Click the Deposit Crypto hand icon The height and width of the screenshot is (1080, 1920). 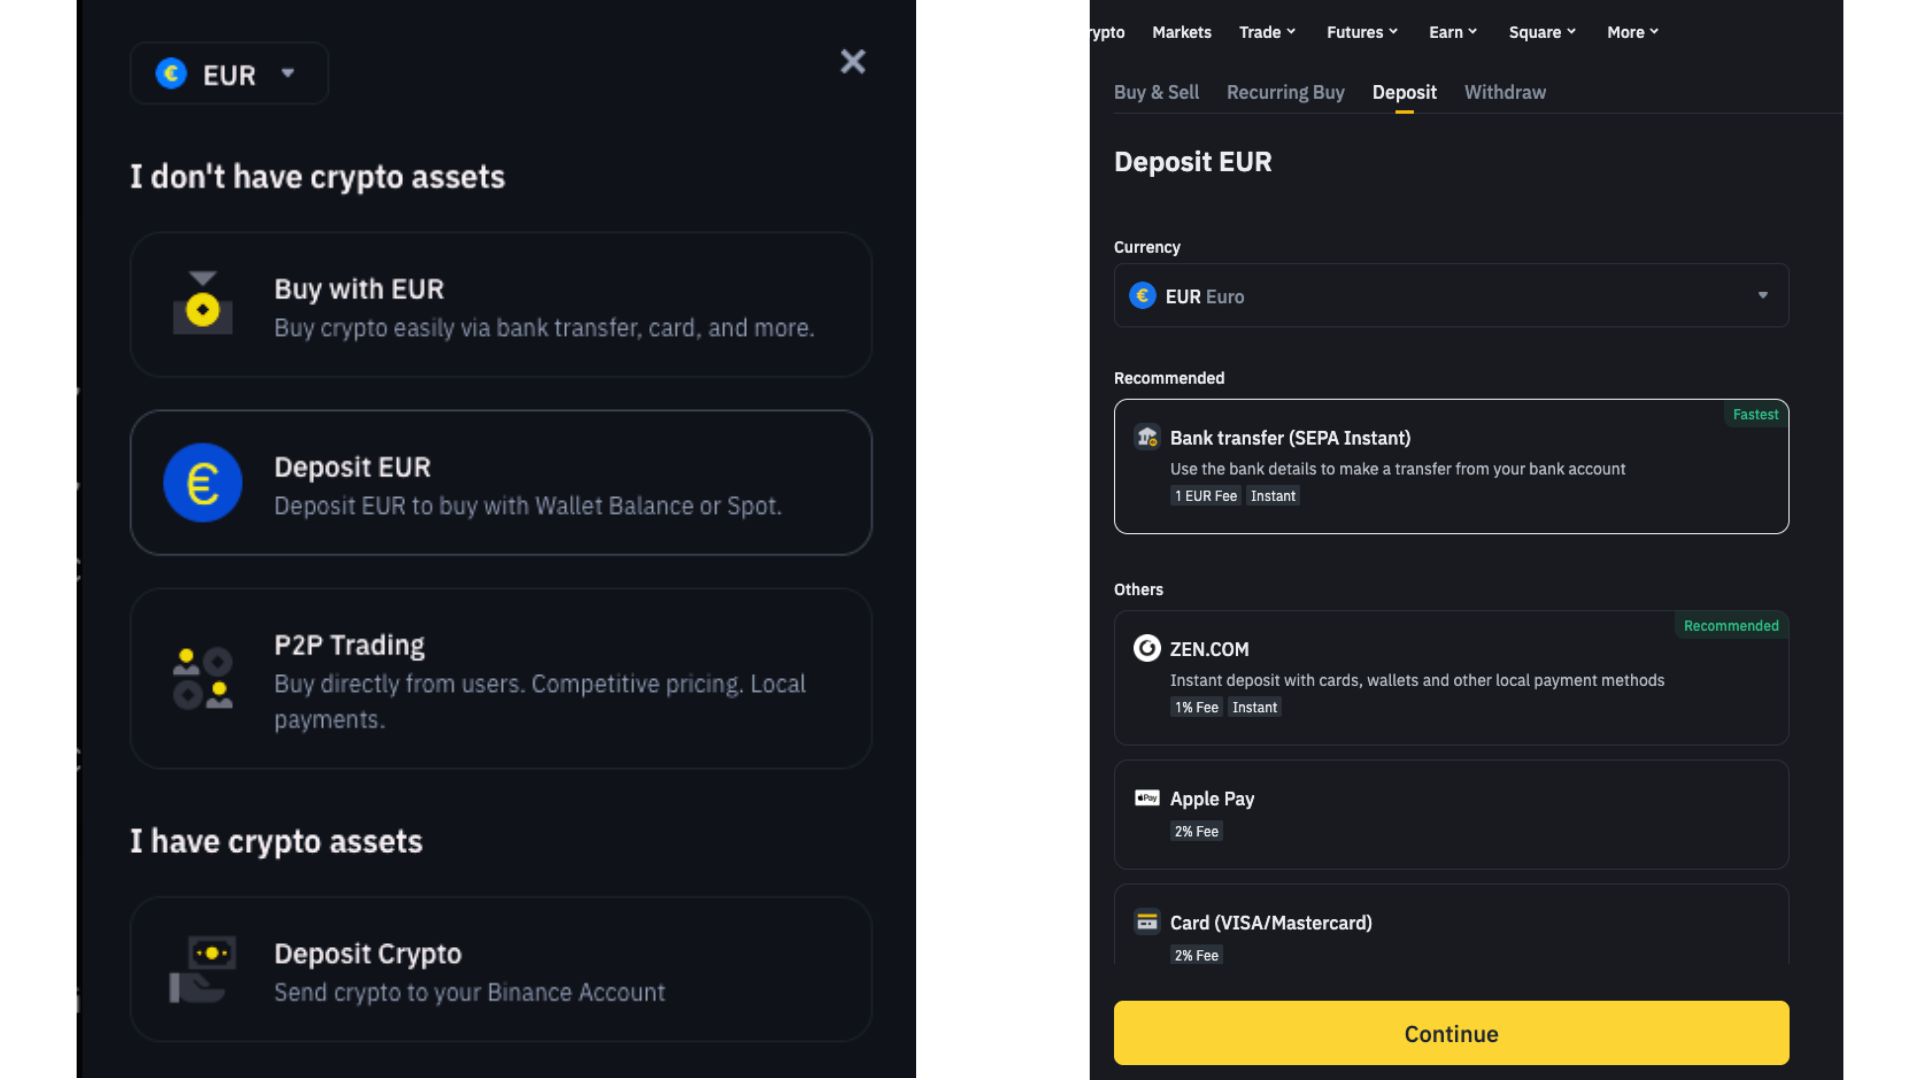(x=203, y=969)
